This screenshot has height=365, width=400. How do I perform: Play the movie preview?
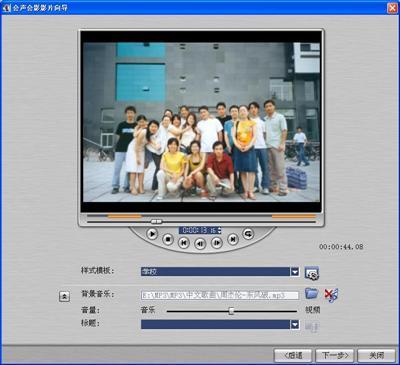click(152, 234)
